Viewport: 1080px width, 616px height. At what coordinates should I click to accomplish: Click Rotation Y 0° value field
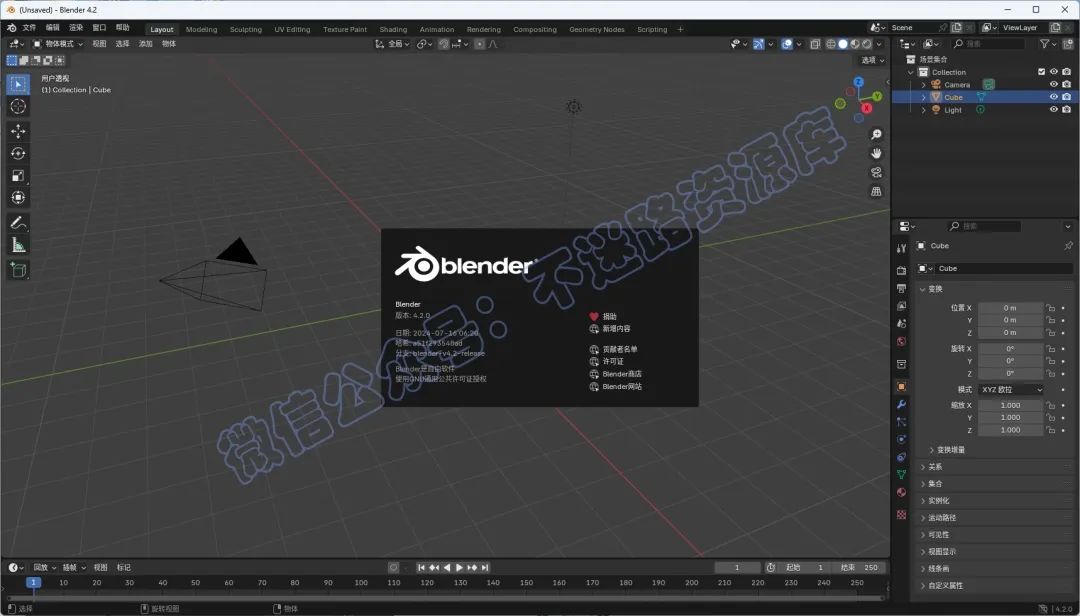(x=1010, y=361)
